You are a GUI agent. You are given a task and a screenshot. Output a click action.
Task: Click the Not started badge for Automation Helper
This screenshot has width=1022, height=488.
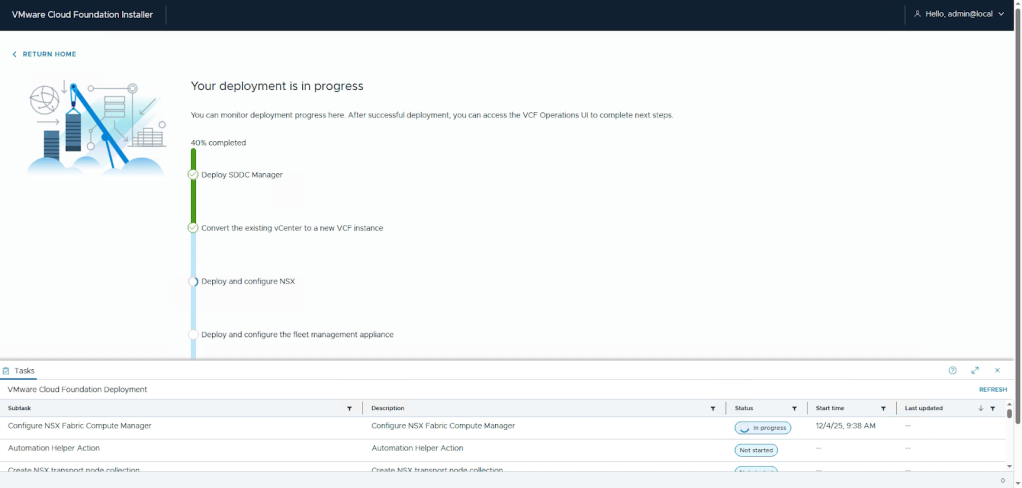pyautogui.click(x=756, y=450)
